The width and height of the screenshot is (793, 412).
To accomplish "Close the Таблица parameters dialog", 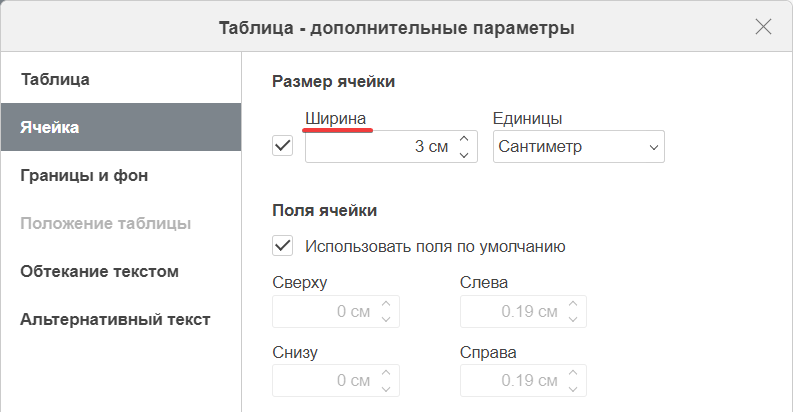I will [763, 26].
